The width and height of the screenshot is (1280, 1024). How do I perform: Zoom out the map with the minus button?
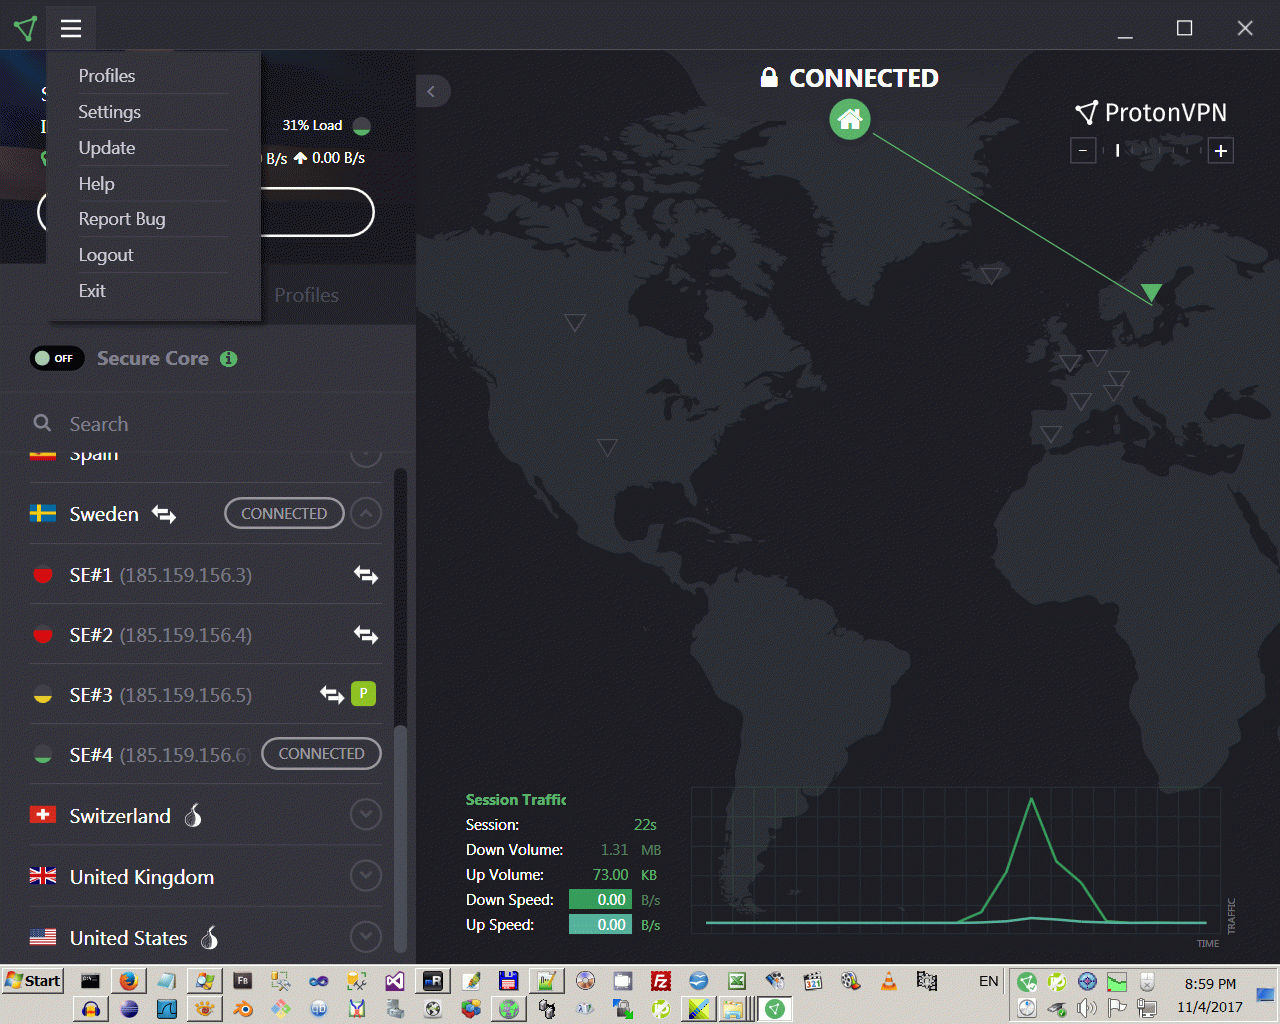(x=1082, y=151)
